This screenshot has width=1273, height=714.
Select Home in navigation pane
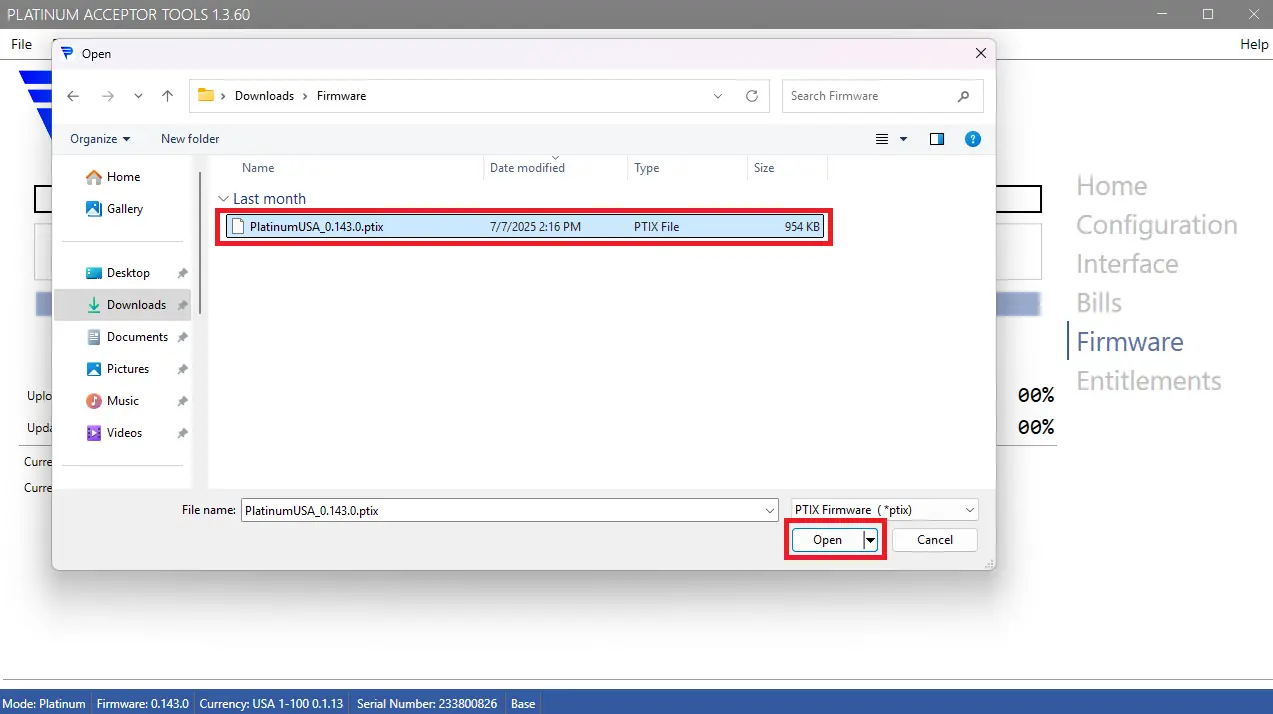coord(123,177)
